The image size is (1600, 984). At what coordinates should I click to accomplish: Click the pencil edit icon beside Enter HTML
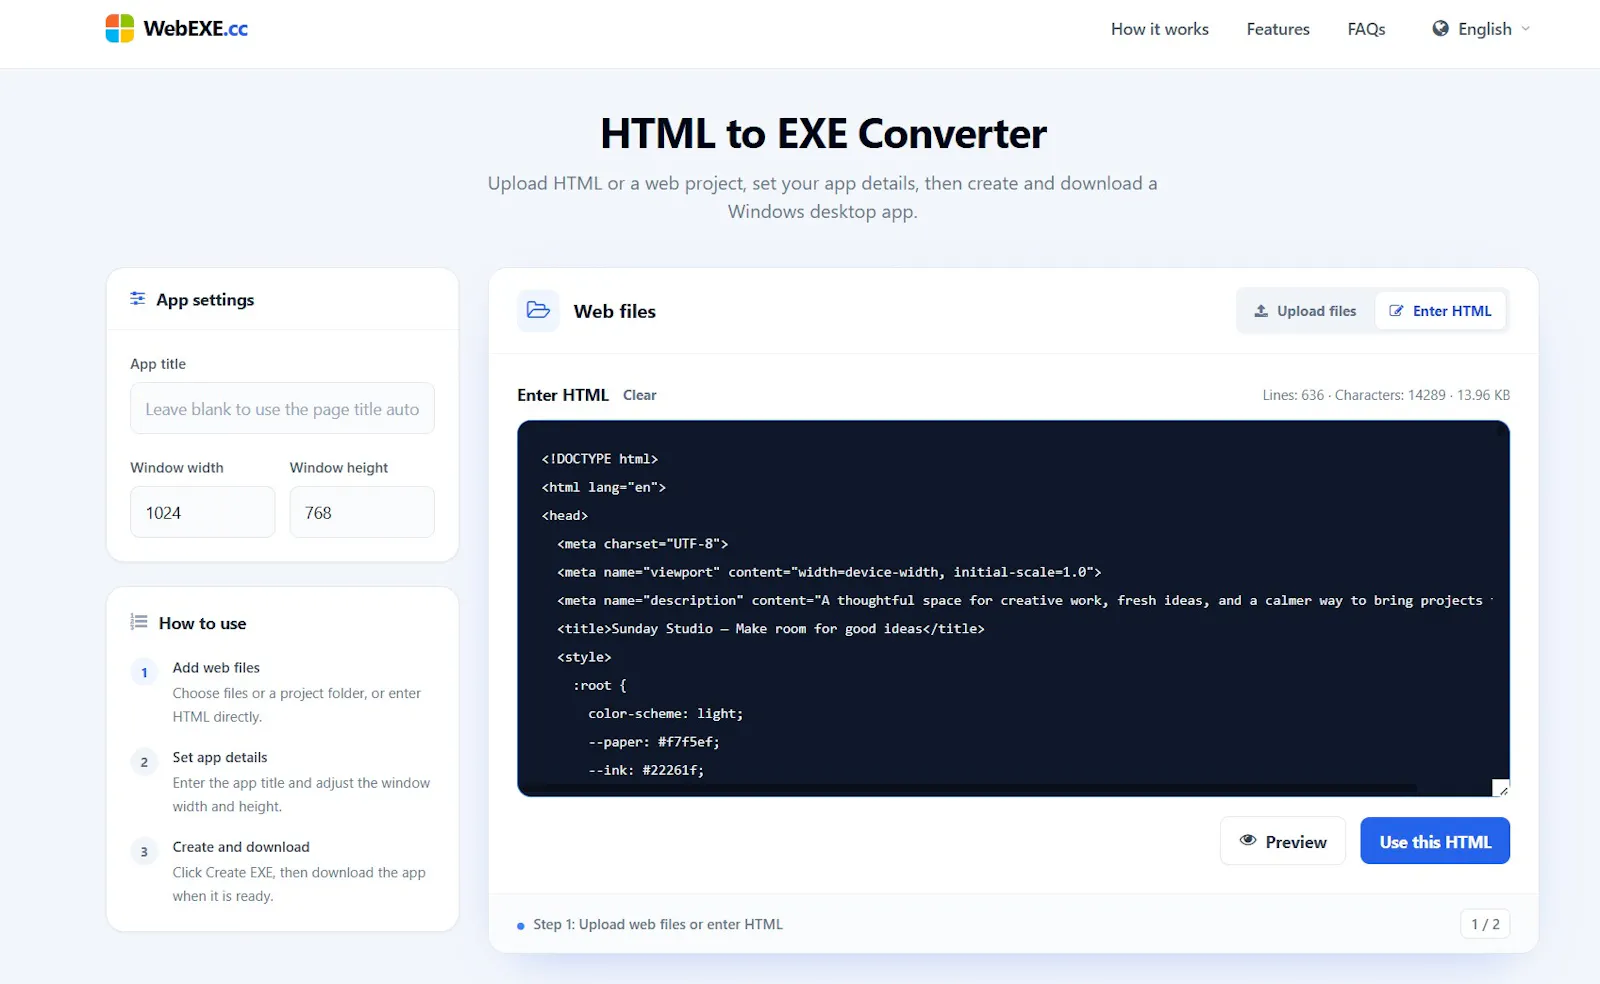pyautogui.click(x=1396, y=311)
